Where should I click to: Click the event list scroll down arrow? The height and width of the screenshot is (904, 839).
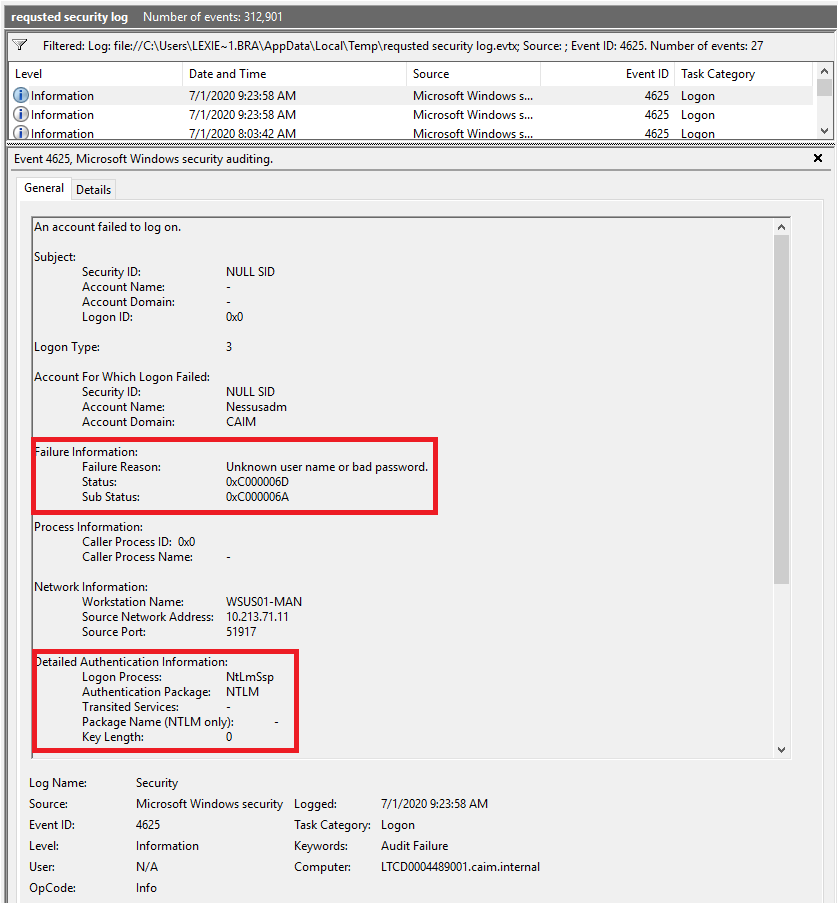[825, 131]
